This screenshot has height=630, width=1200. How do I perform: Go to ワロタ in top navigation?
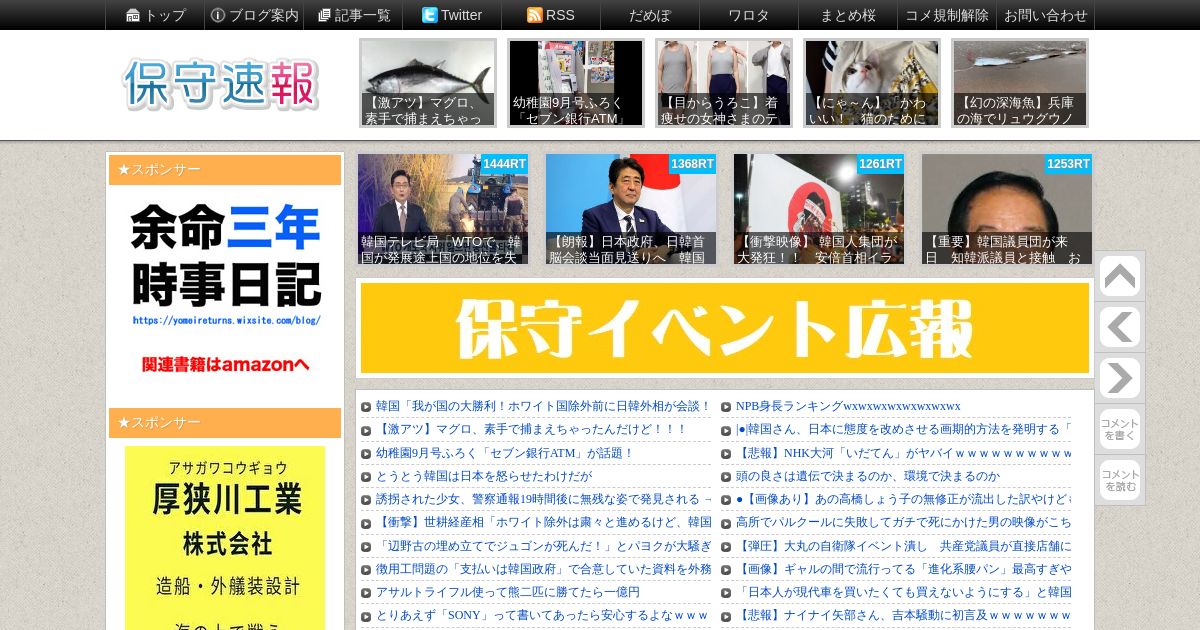coord(749,15)
